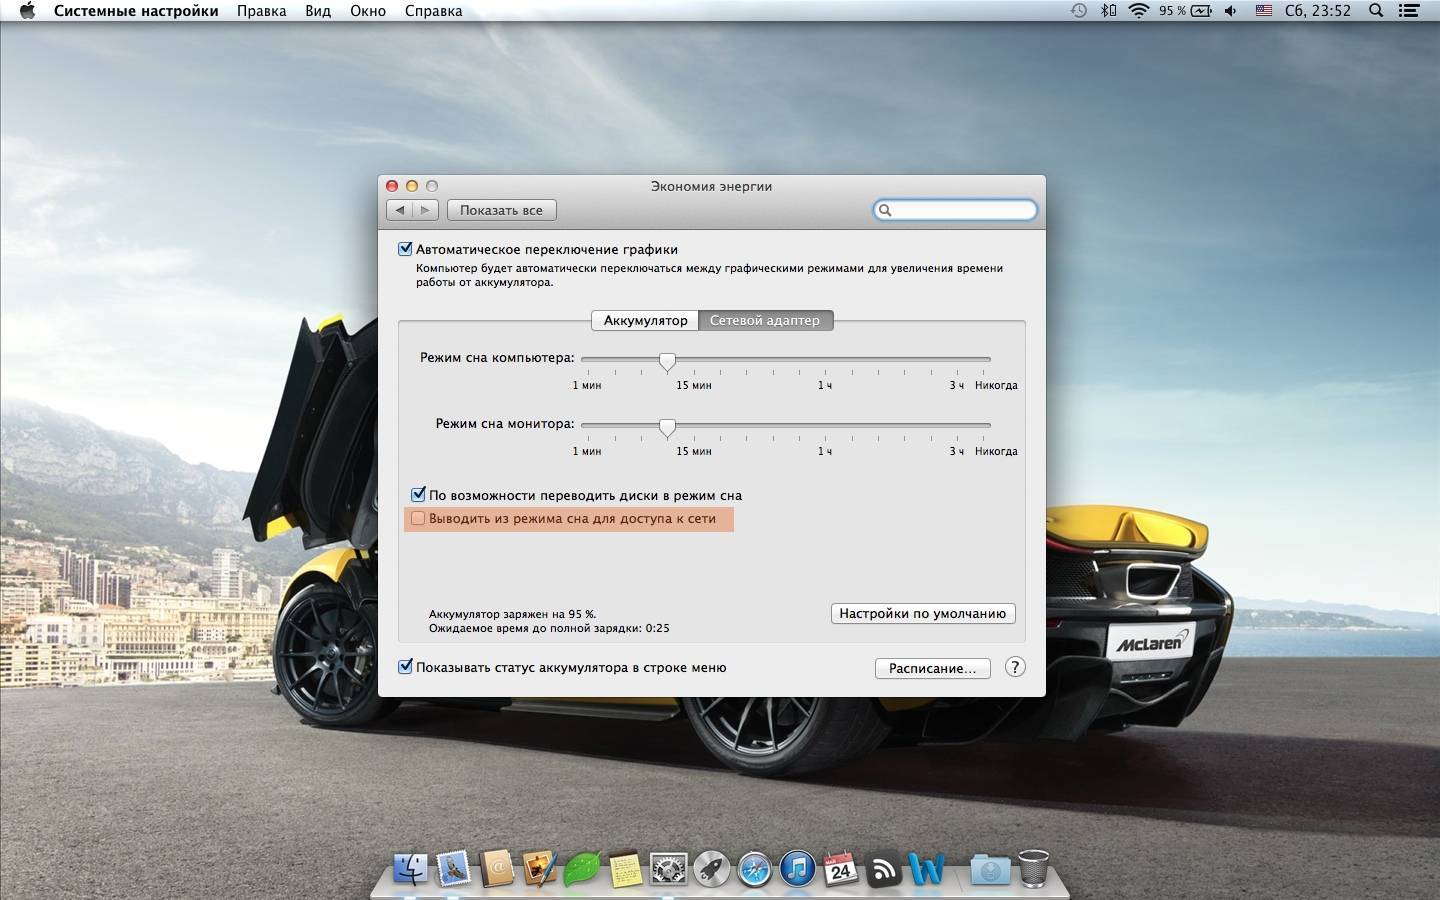The width and height of the screenshot is (1440, 900).
Task: Click the help question mark button
Action: pyautogui.click(x=1015, y=667)
